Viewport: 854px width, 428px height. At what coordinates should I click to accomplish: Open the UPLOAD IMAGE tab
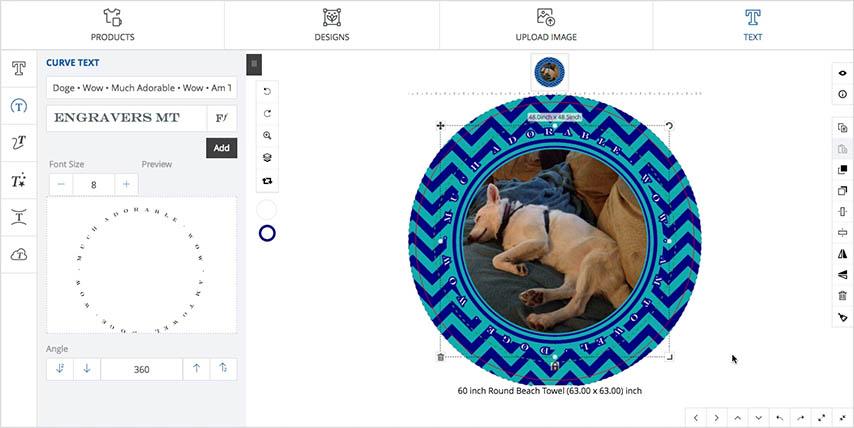click(546, 25)
